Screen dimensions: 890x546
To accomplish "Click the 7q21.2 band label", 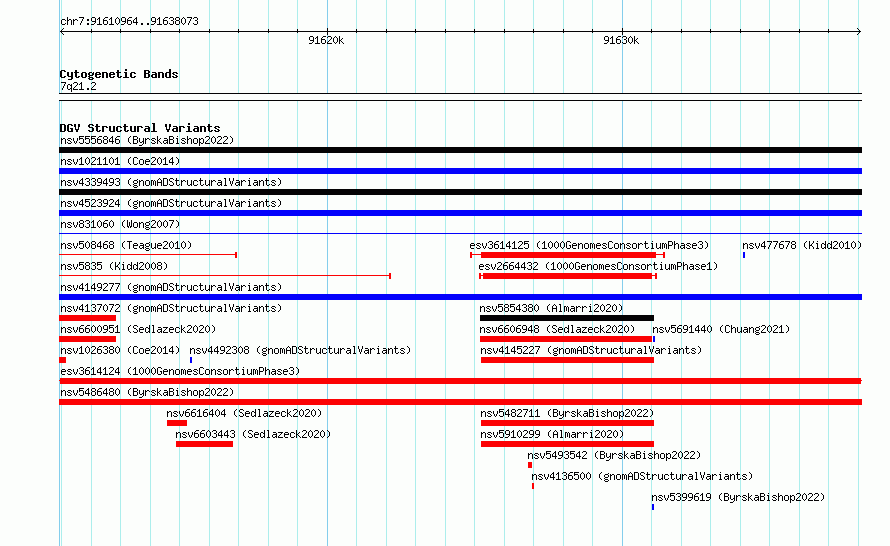I will pyautogui.click(x=78, y=86).
